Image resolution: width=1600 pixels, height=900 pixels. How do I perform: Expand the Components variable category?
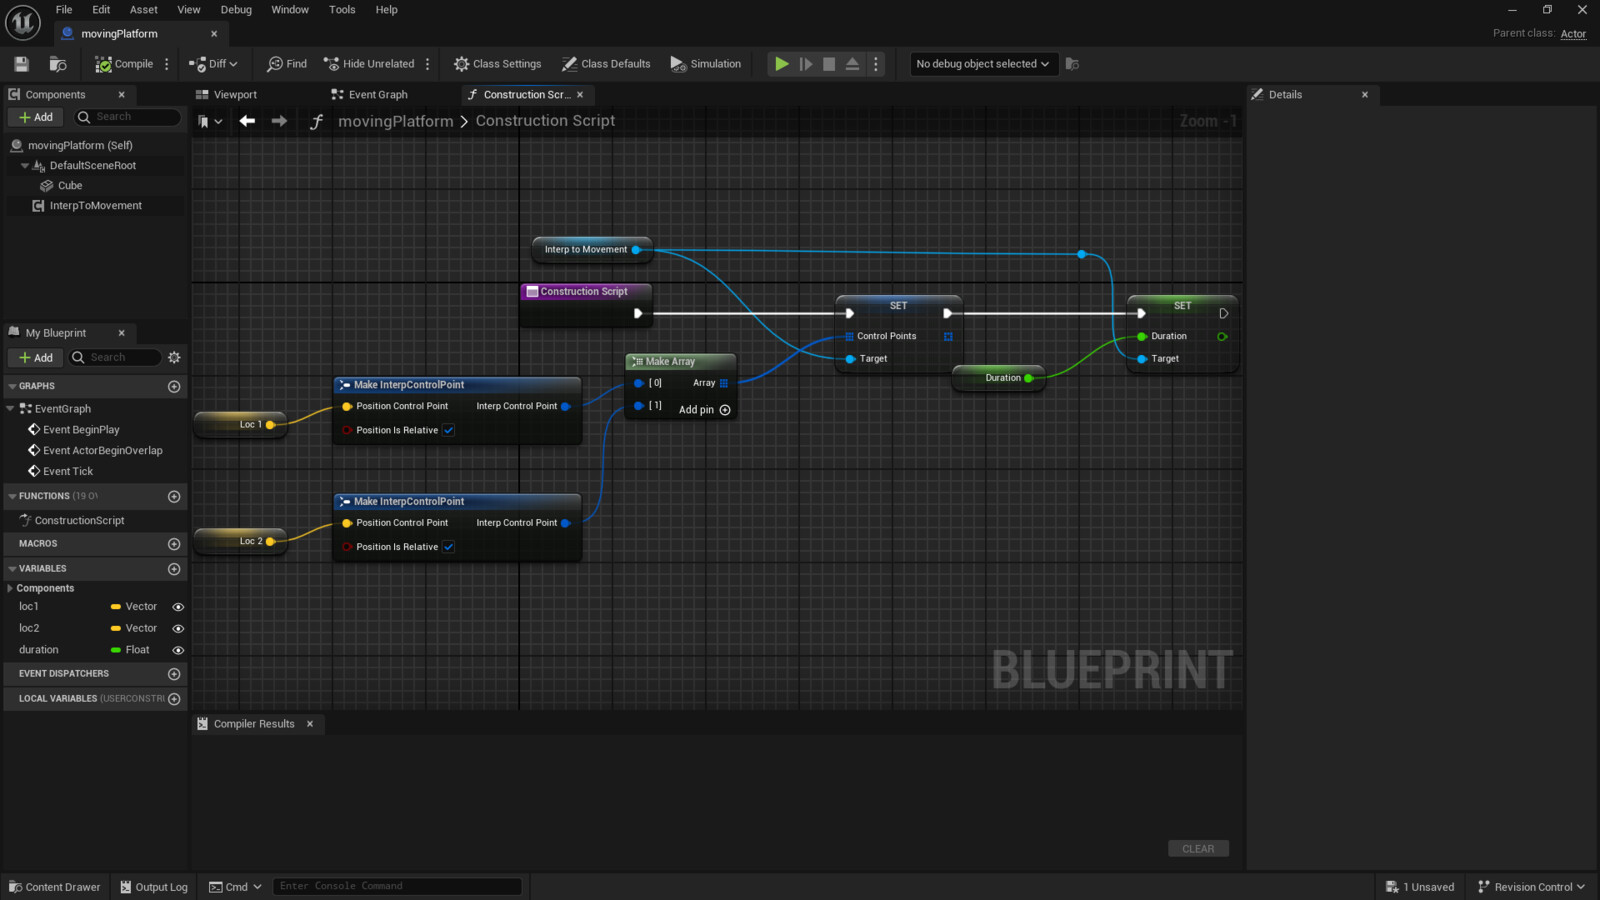click(x=10, y=589)
